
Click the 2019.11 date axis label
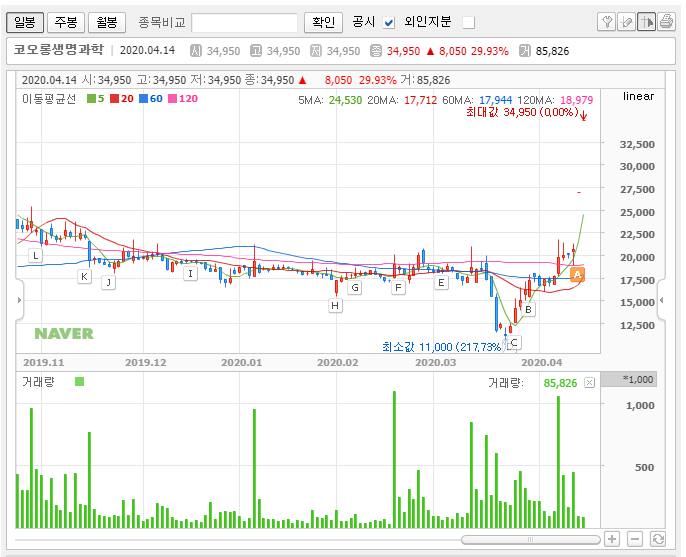(43, 362)
